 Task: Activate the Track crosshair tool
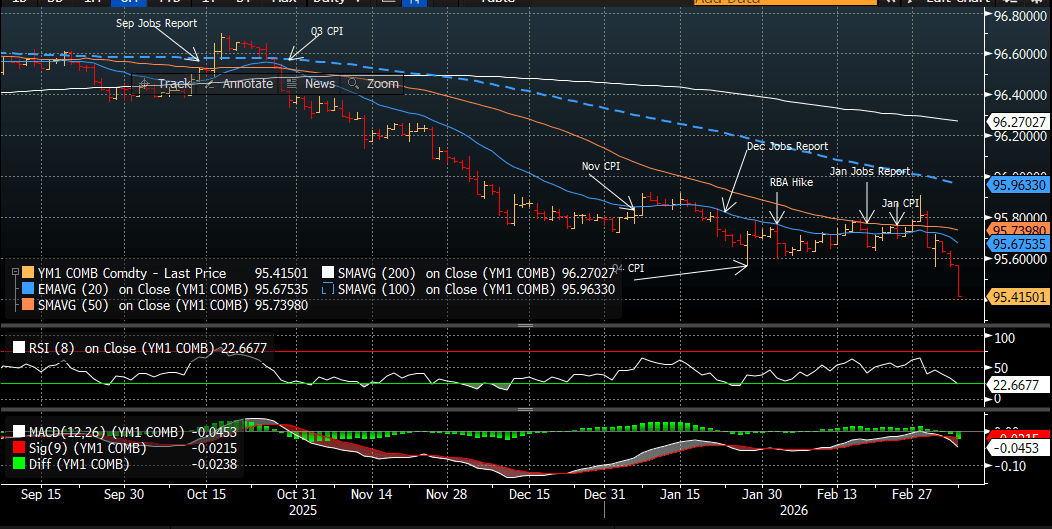click(x=165, y=84)
